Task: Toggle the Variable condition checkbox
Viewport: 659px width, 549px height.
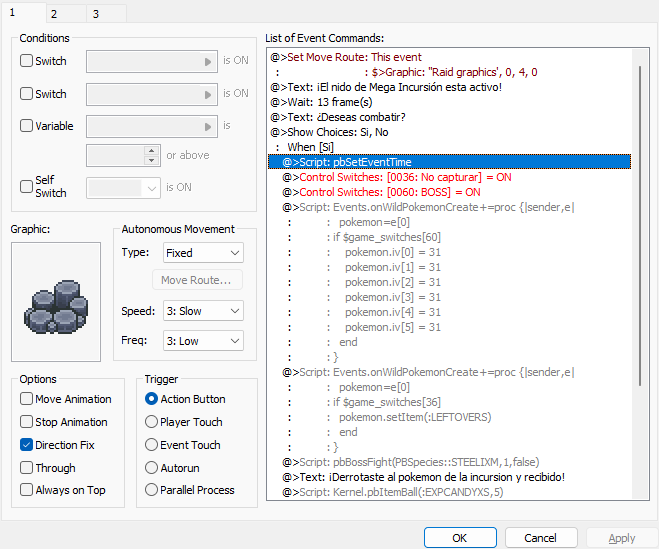Action: pos(27,126)
